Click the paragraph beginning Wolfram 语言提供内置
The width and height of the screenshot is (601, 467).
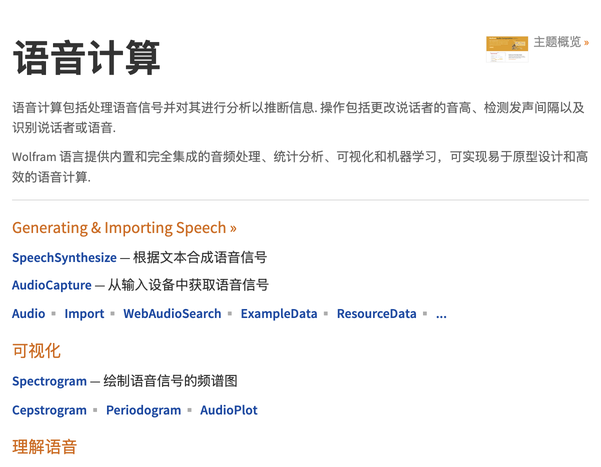pos(298,167)
